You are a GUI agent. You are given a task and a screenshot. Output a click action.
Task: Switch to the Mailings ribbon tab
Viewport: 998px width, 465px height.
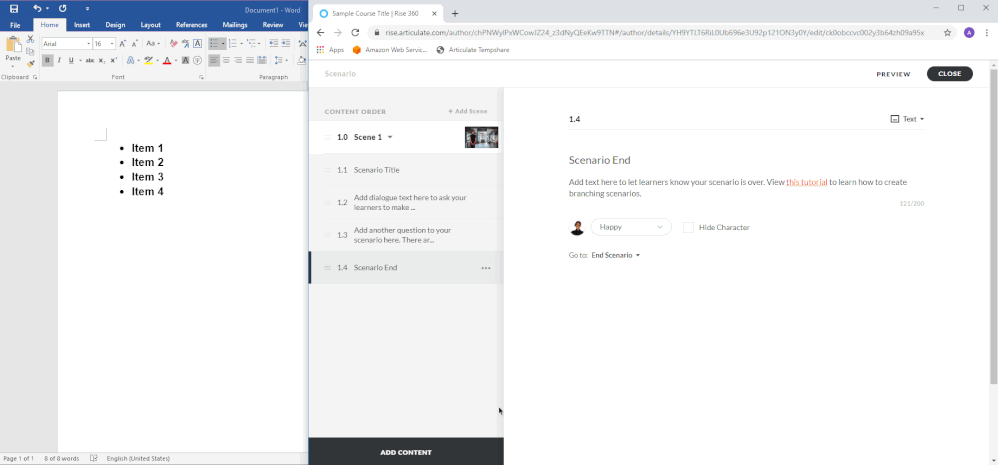pyautogui.click(x=235, y=25)
